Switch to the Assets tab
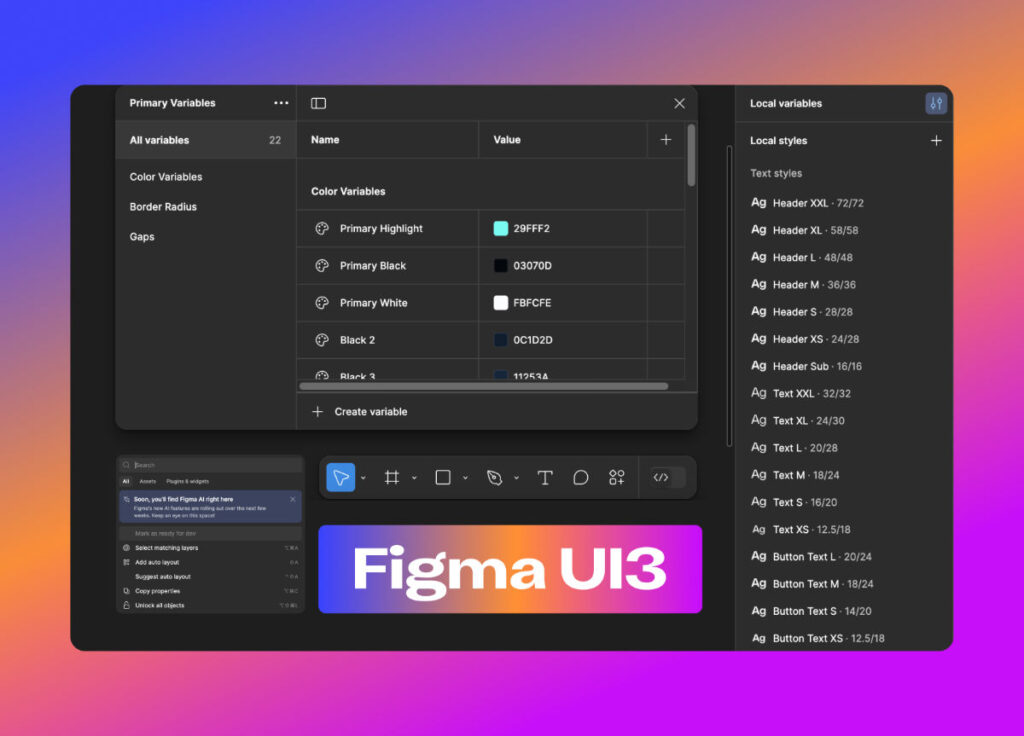This screenshot has height=736, width=1024. click(148, 481)
